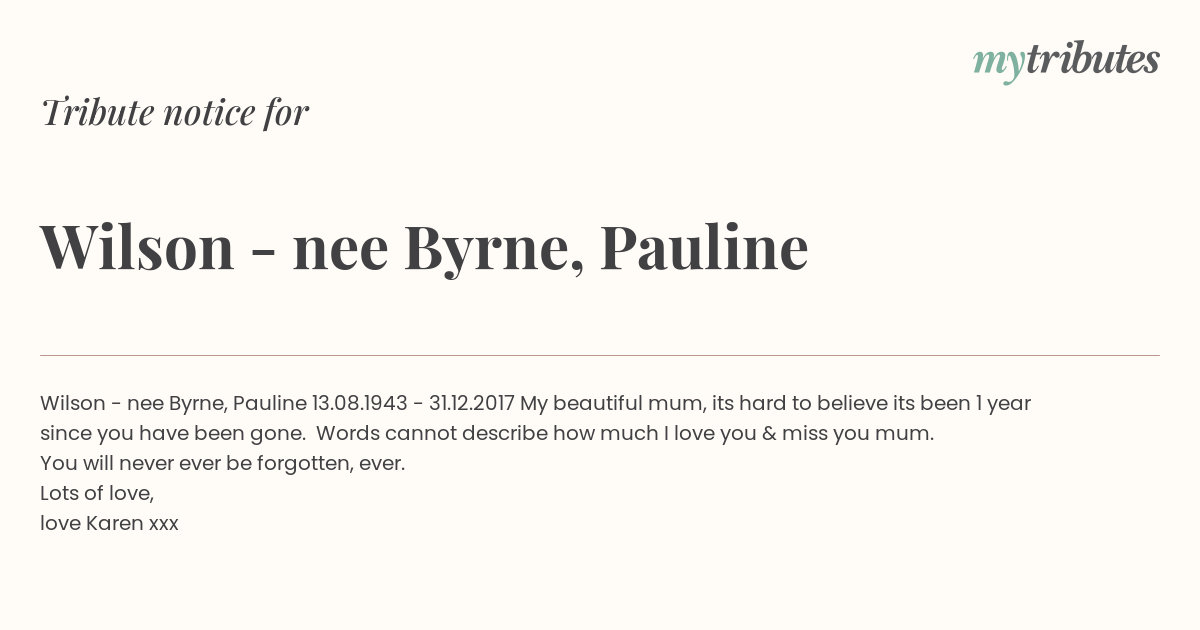
Task: Click "Wilson - nee Byrne, Pauline" in the paragraph
Action: click(173, 405)
